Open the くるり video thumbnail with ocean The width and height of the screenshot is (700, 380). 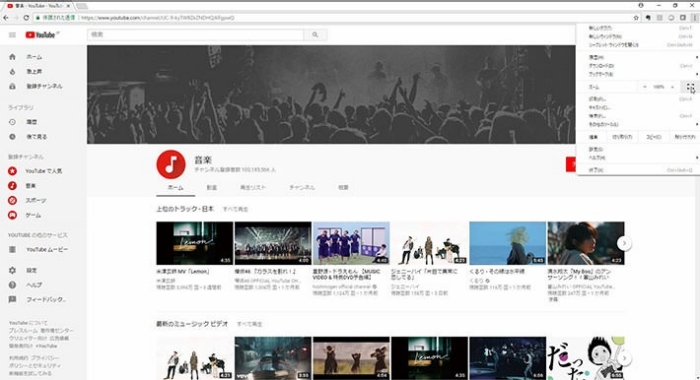coord(508,243)
